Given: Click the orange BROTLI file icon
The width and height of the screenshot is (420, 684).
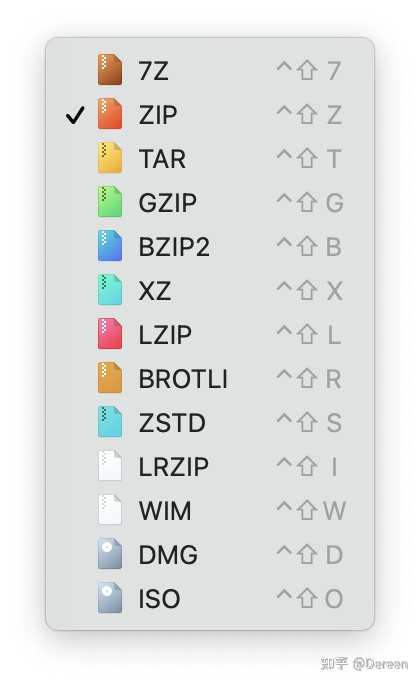Looking at the screenshot, I should point(110,378).
